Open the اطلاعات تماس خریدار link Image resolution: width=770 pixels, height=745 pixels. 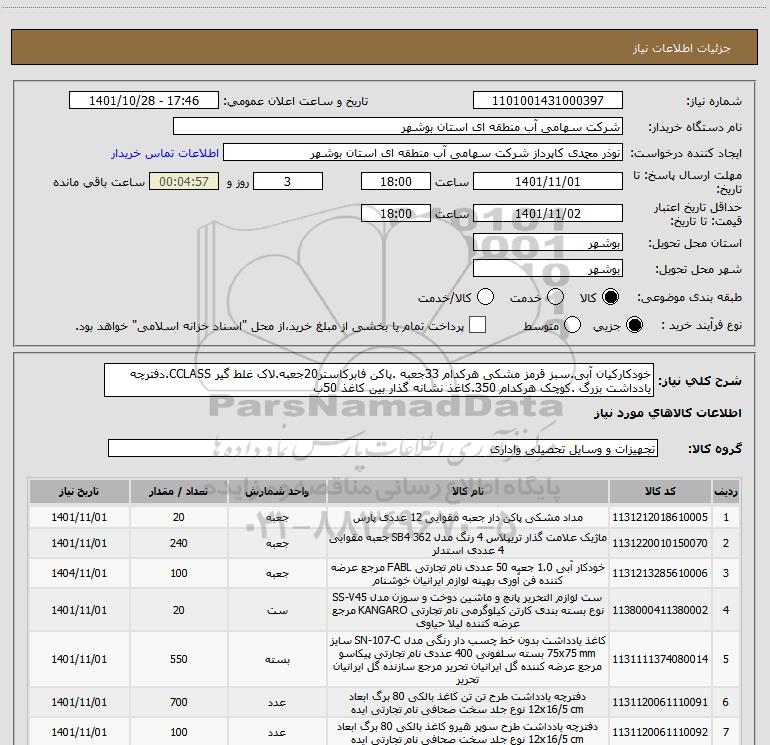pos(165,153)
